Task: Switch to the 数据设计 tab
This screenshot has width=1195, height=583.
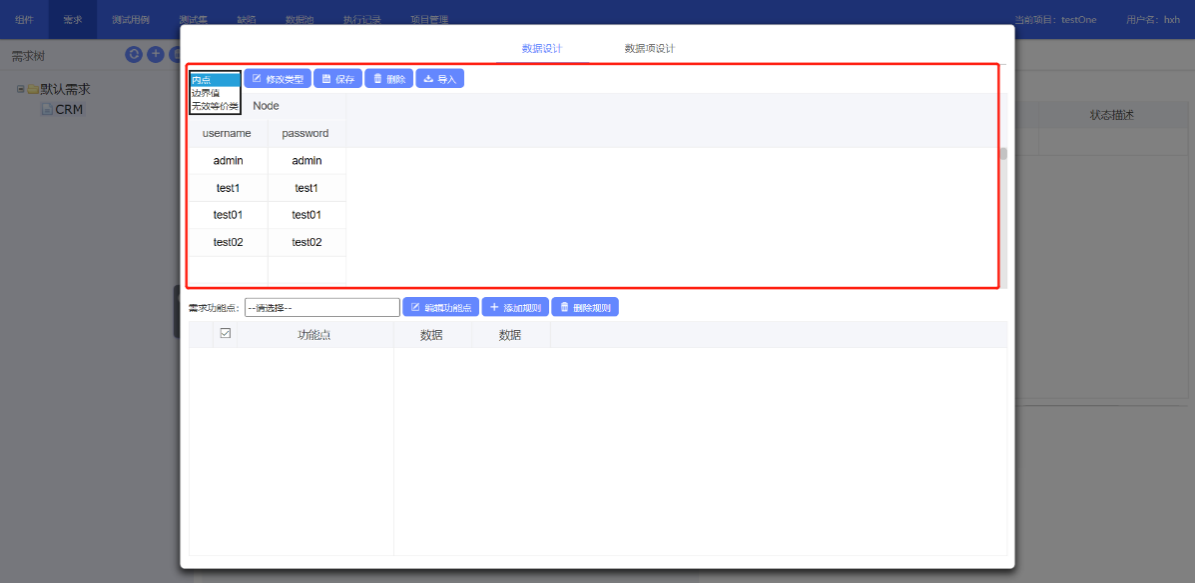Action: pyautogui.click(x=543, y=49)
